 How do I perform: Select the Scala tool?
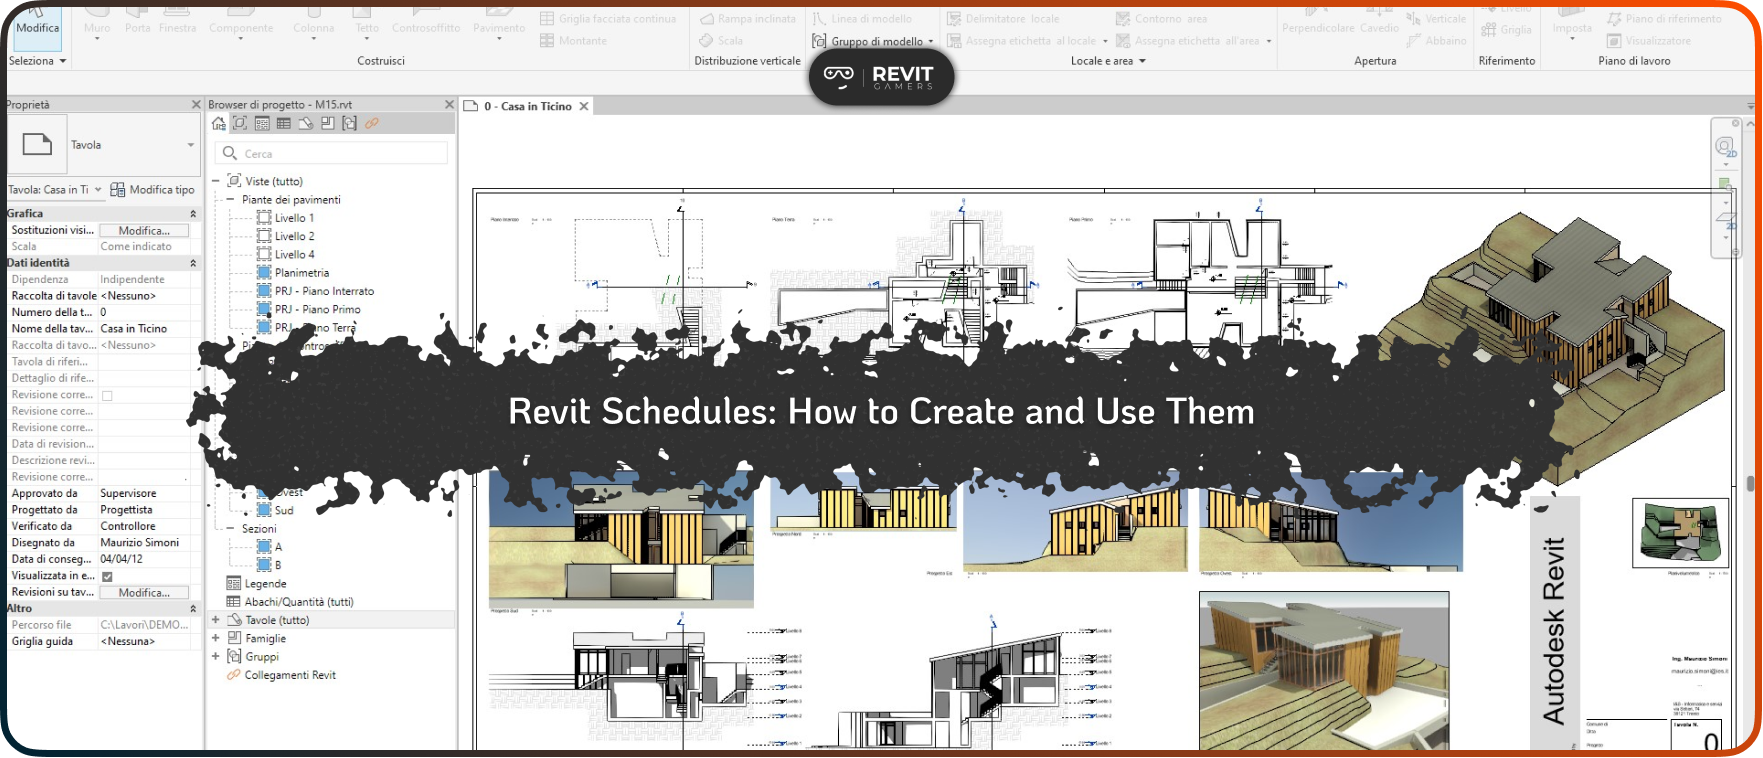(x=722, y=41)
